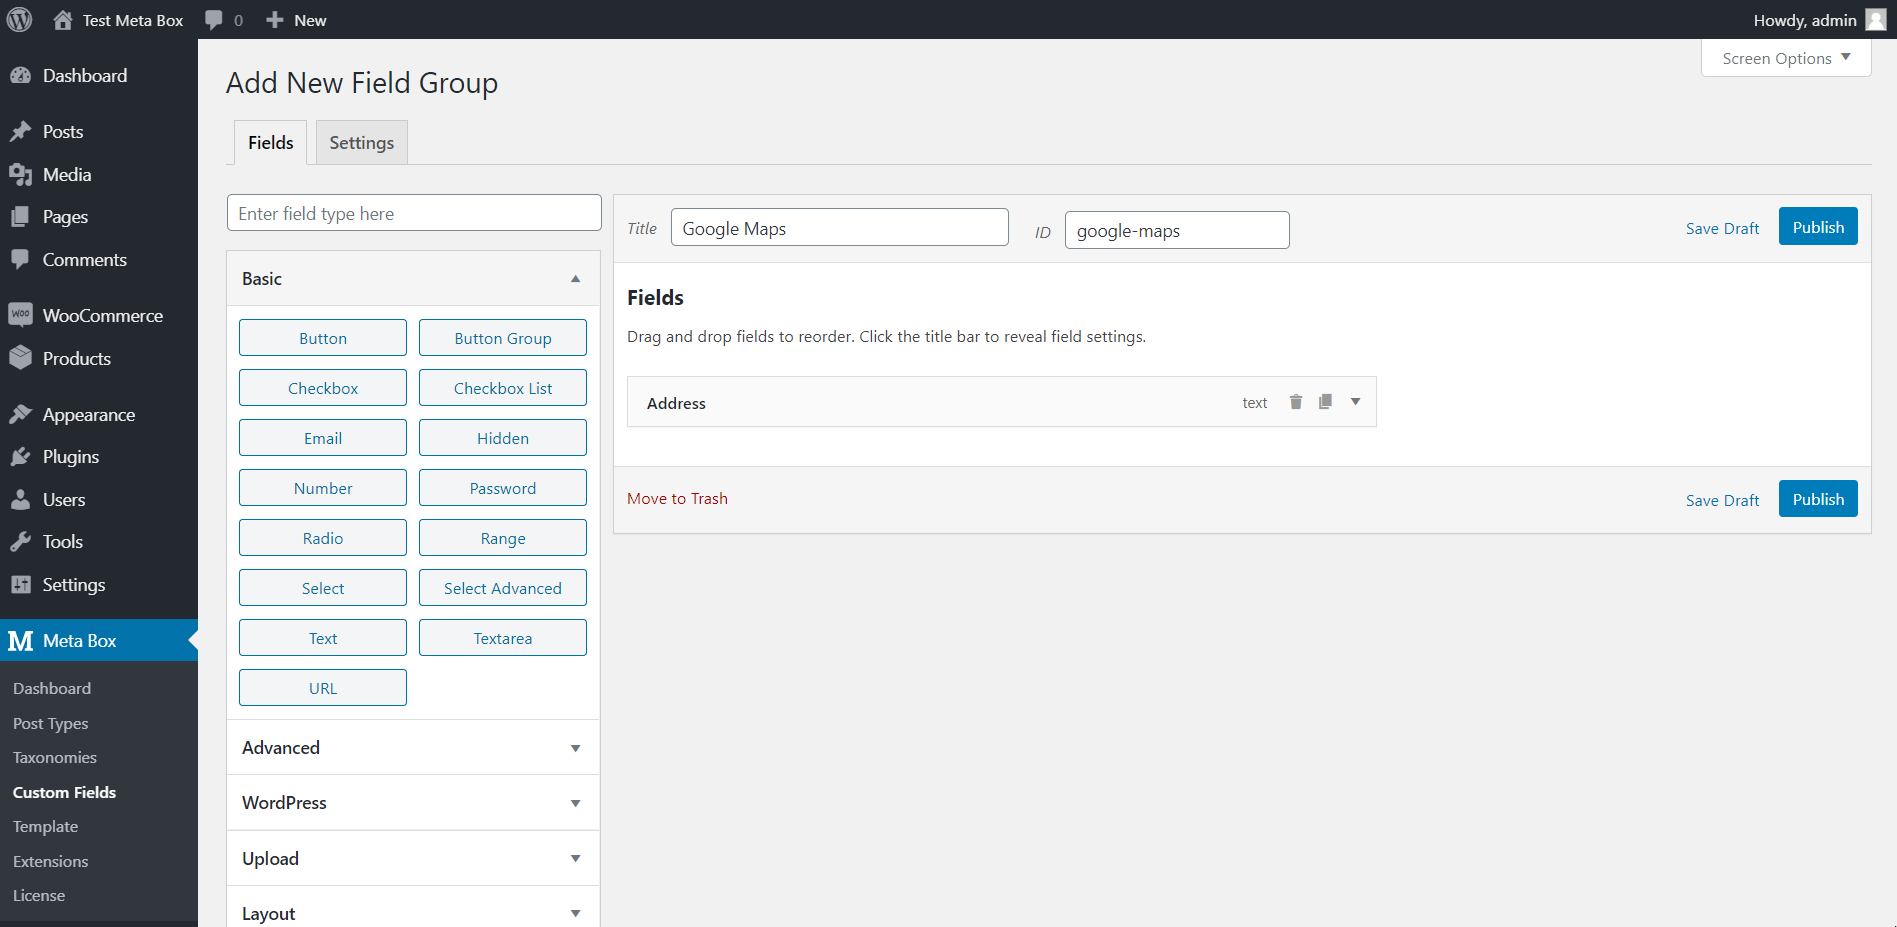
Task: Add a Text field
Action: point(323,638)
